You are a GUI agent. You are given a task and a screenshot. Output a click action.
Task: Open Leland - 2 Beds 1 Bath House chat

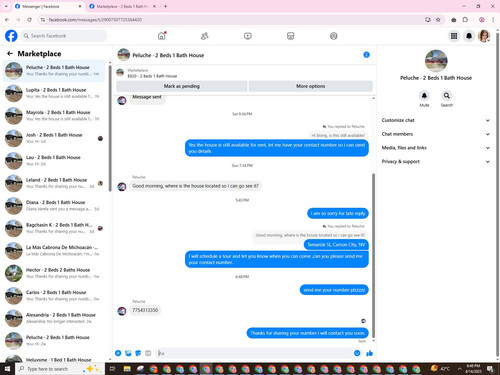click(x=54, y=183)
